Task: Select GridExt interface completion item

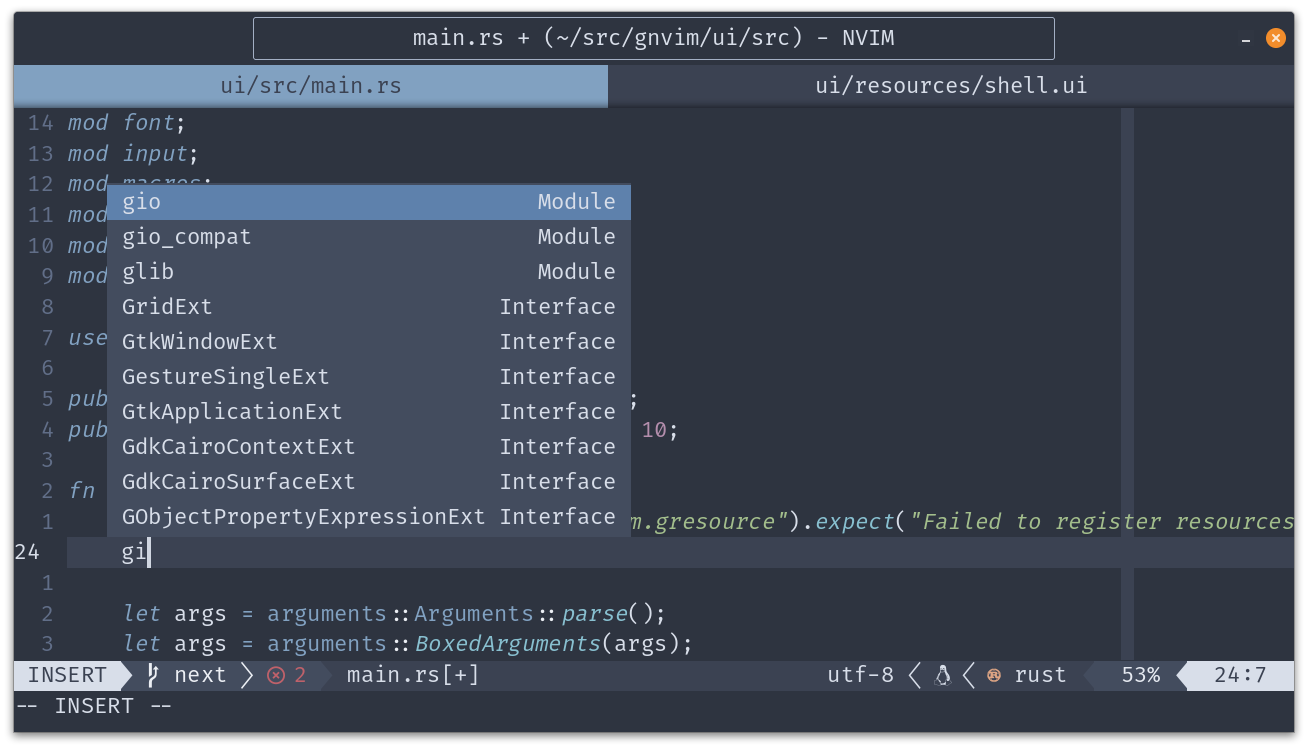Action: coord(368,307)
